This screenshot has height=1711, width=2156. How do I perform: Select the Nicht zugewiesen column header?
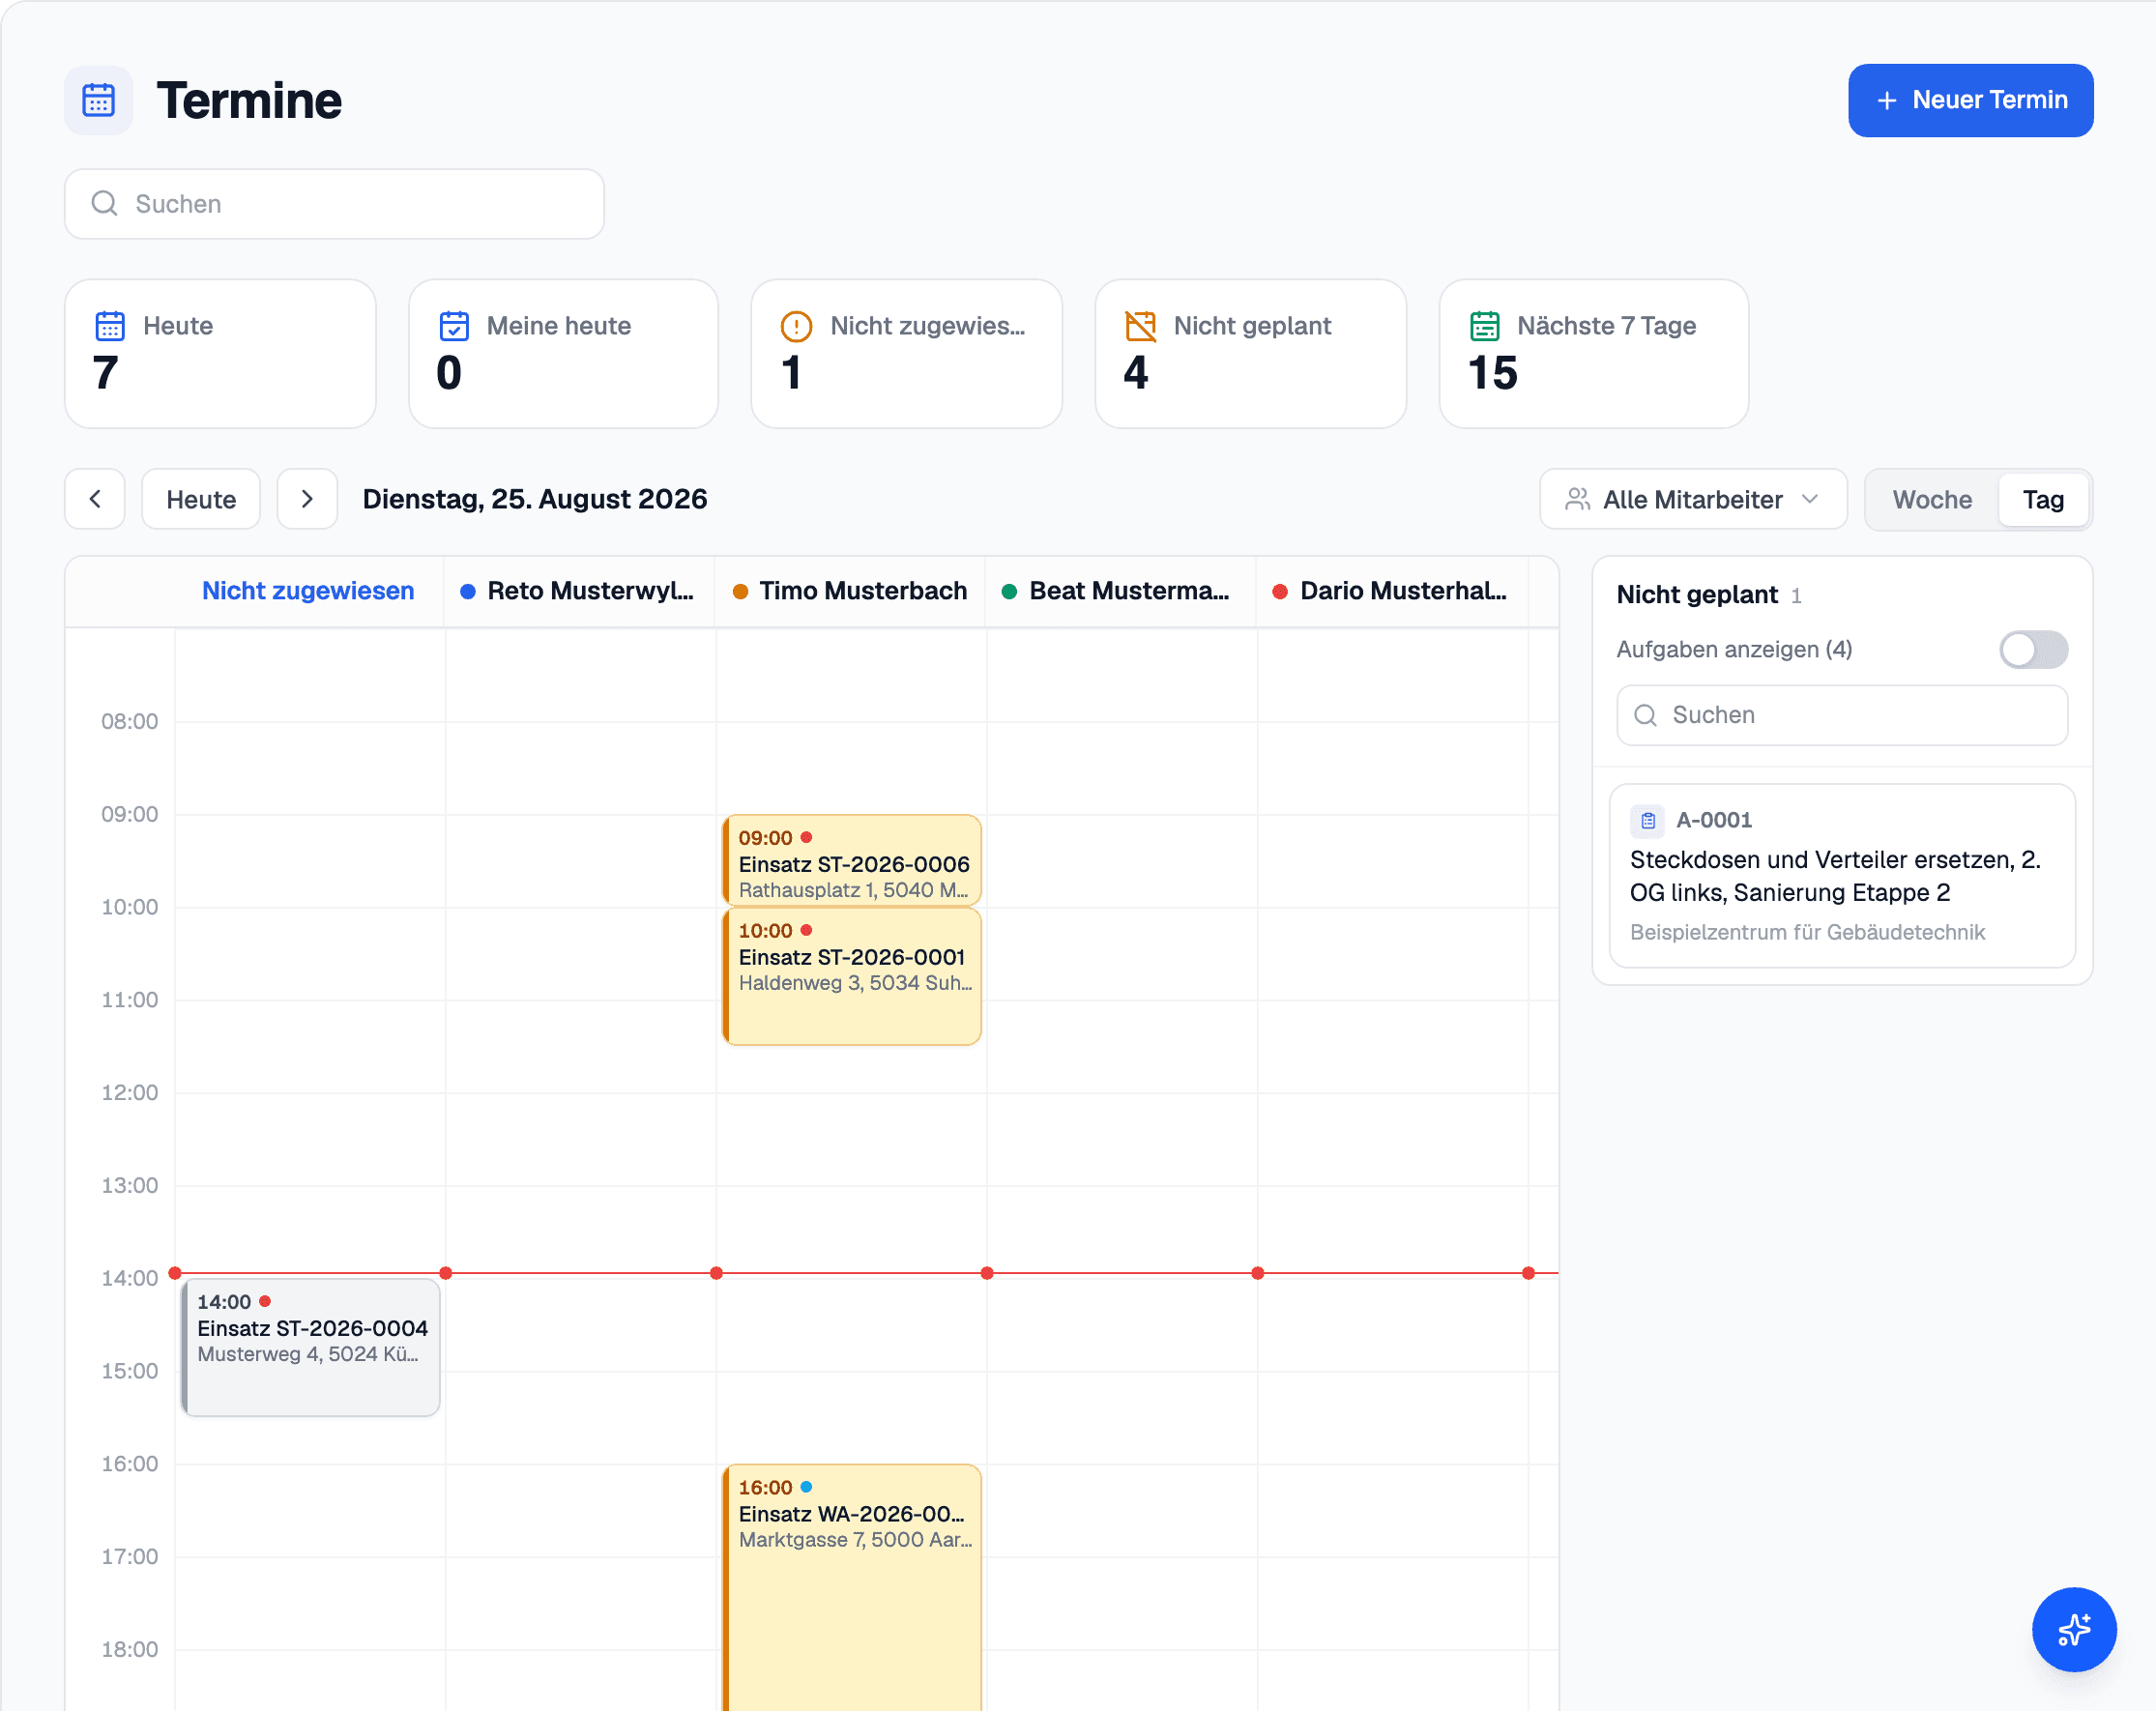click(308, 591)
